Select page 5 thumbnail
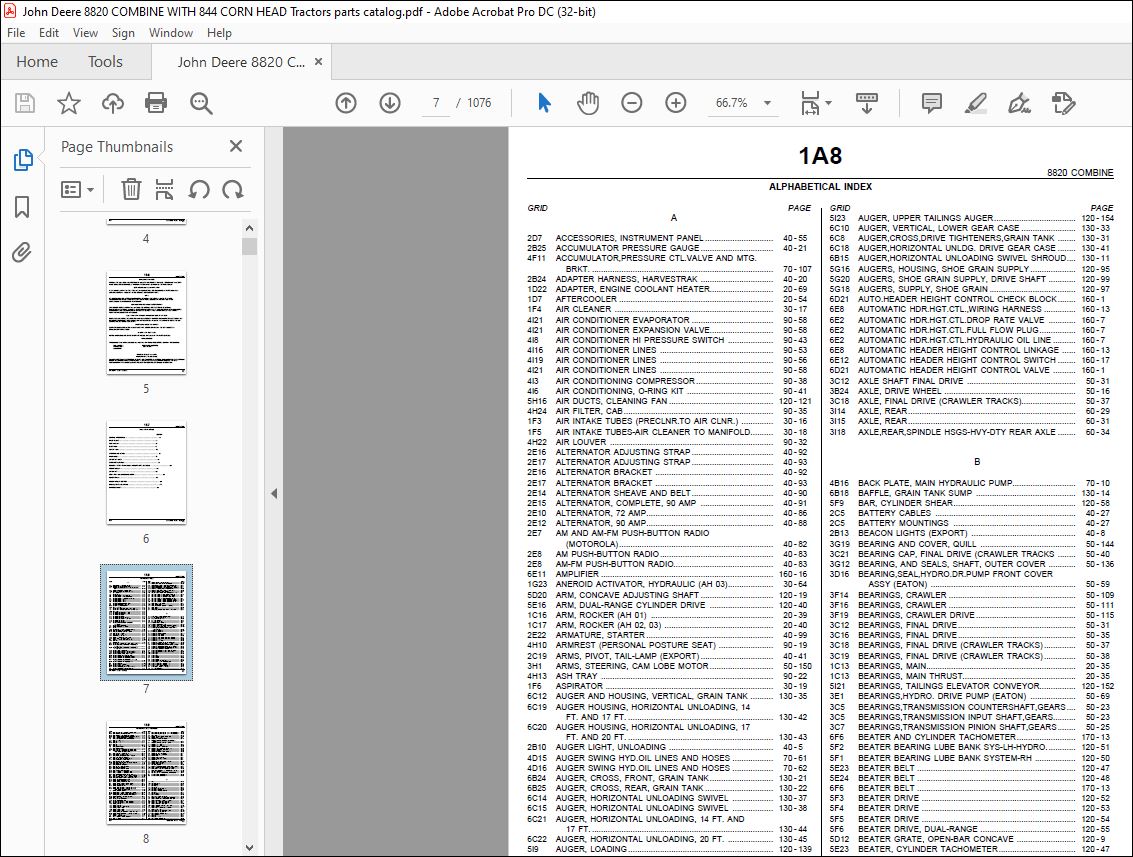 pos(146,323)
